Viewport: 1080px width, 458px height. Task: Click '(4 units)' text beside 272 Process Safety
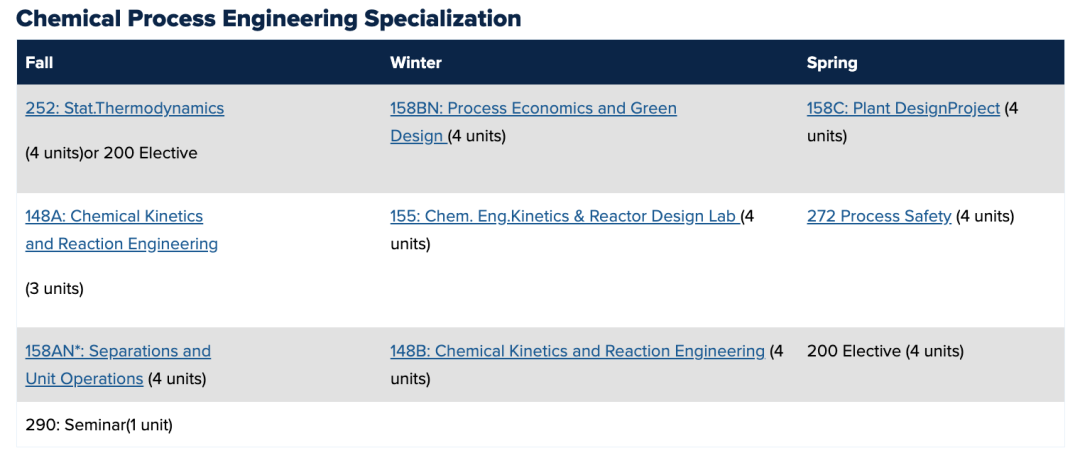coord(985,216)
